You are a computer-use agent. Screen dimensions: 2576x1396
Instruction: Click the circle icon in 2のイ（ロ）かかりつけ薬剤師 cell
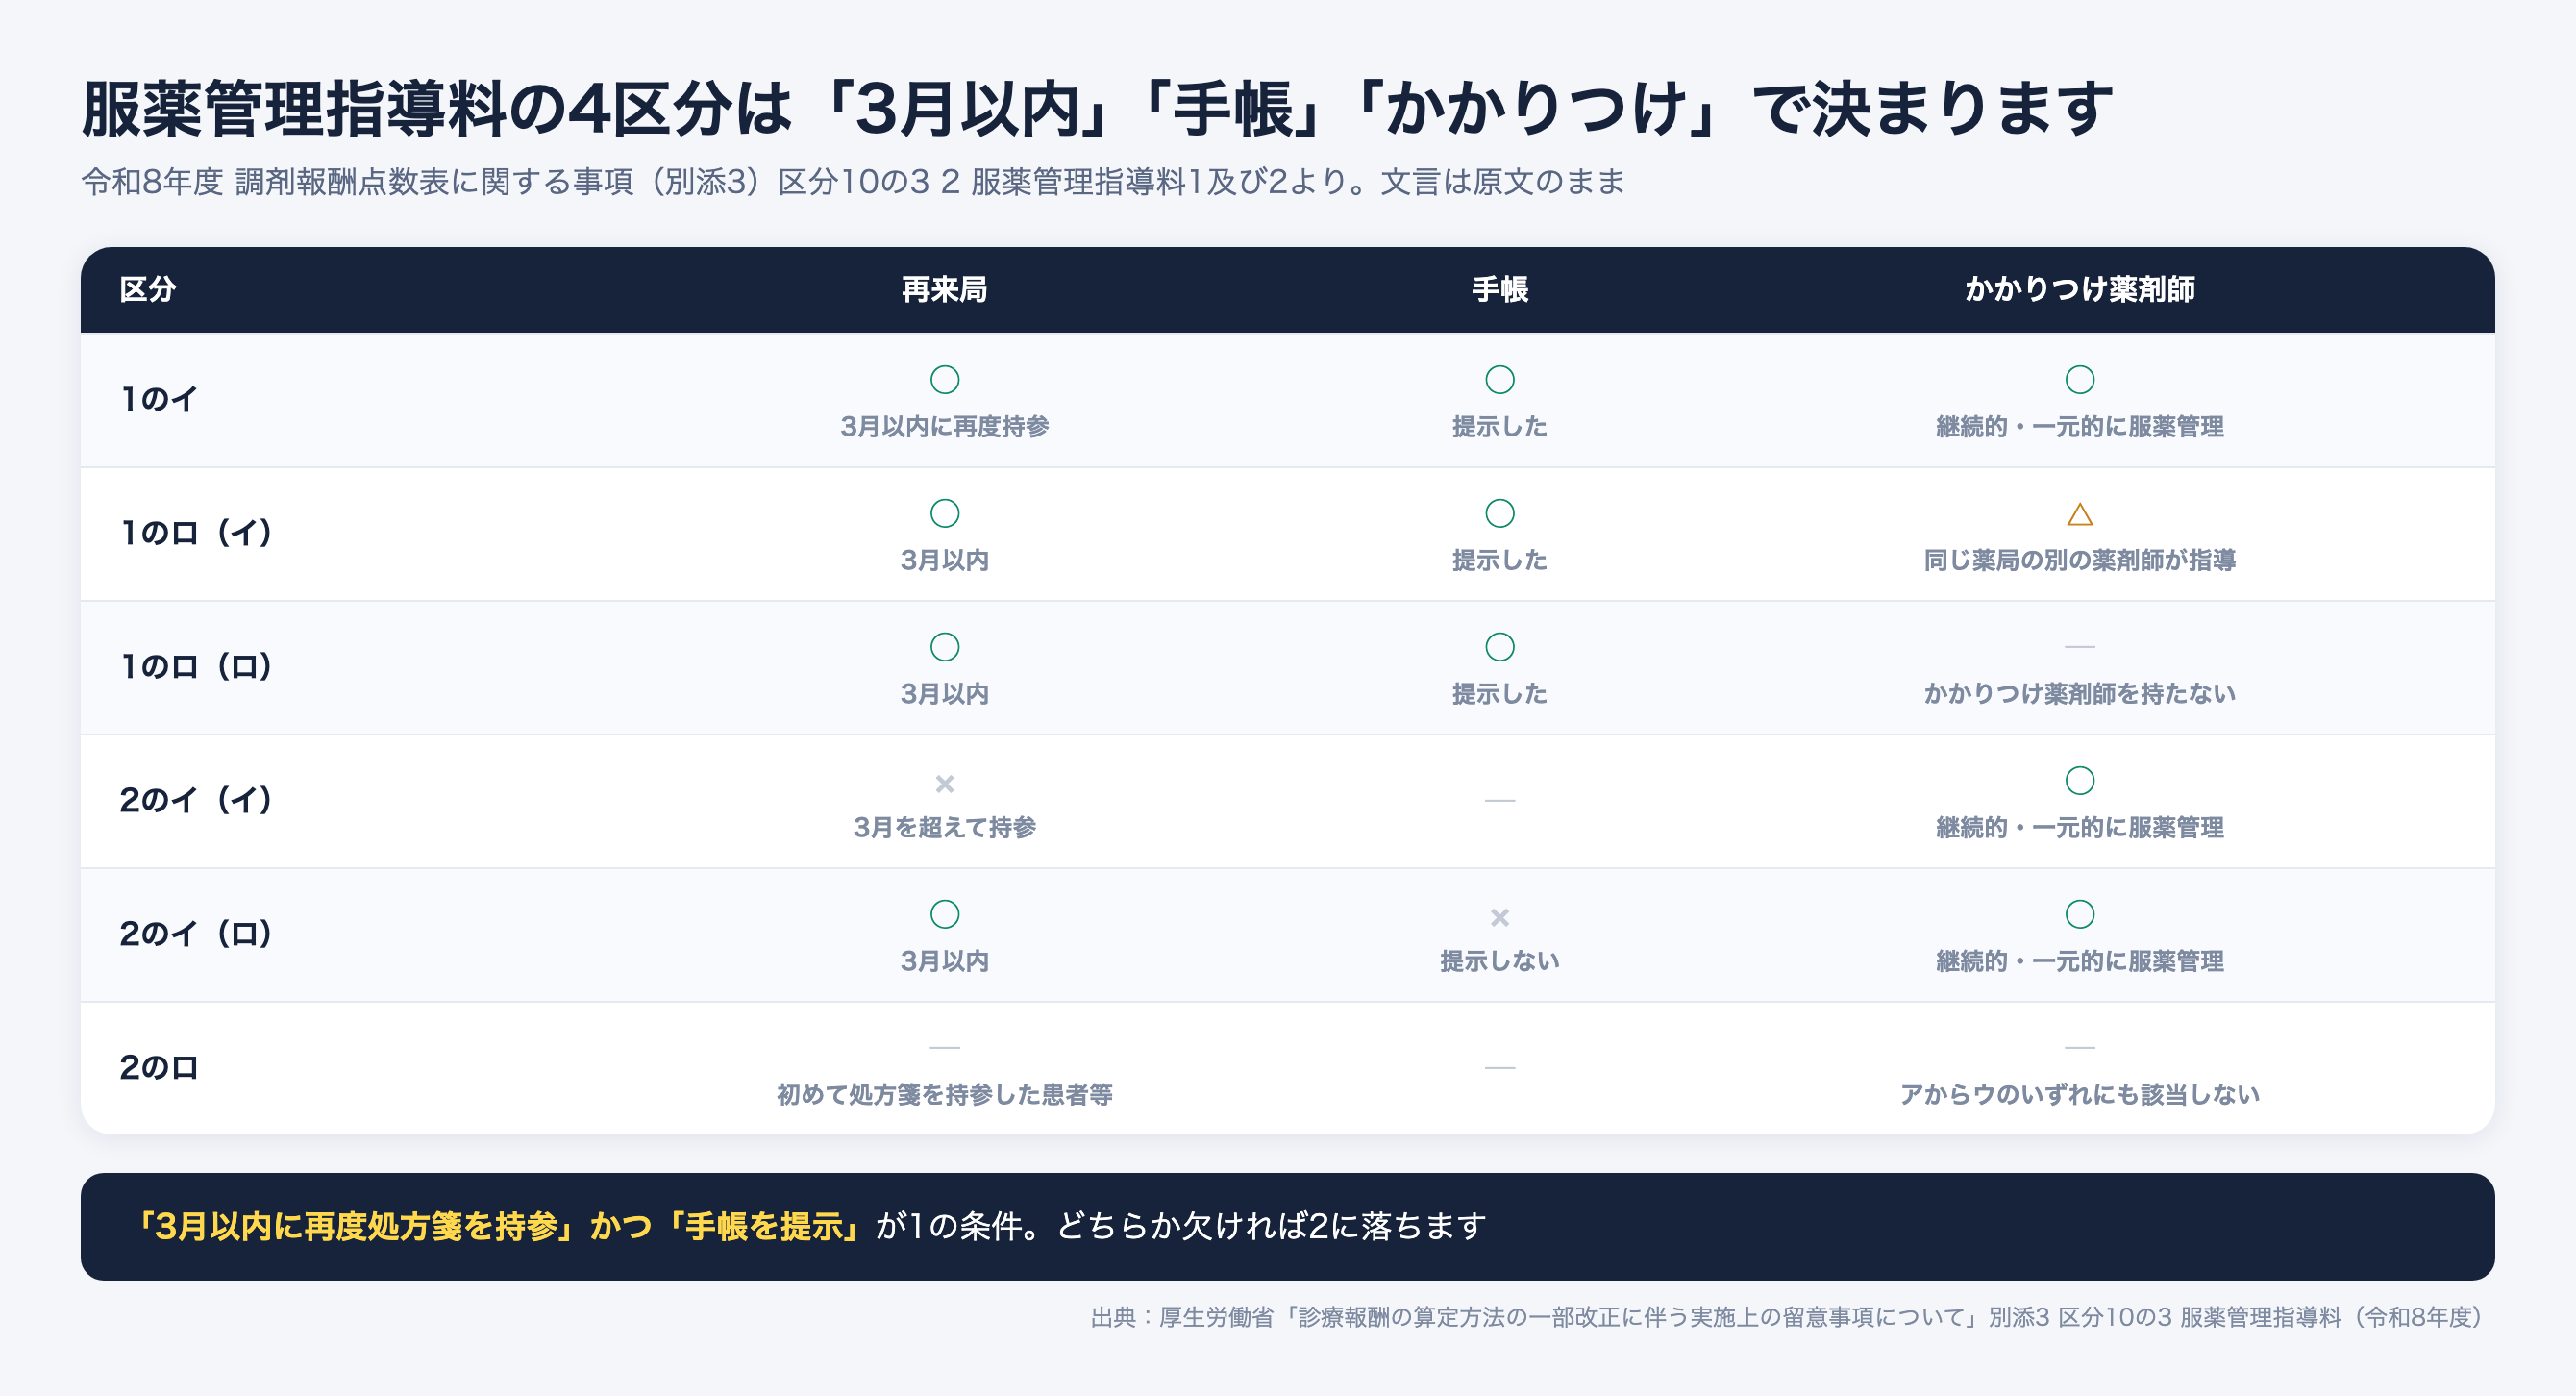click(2079, 915)
